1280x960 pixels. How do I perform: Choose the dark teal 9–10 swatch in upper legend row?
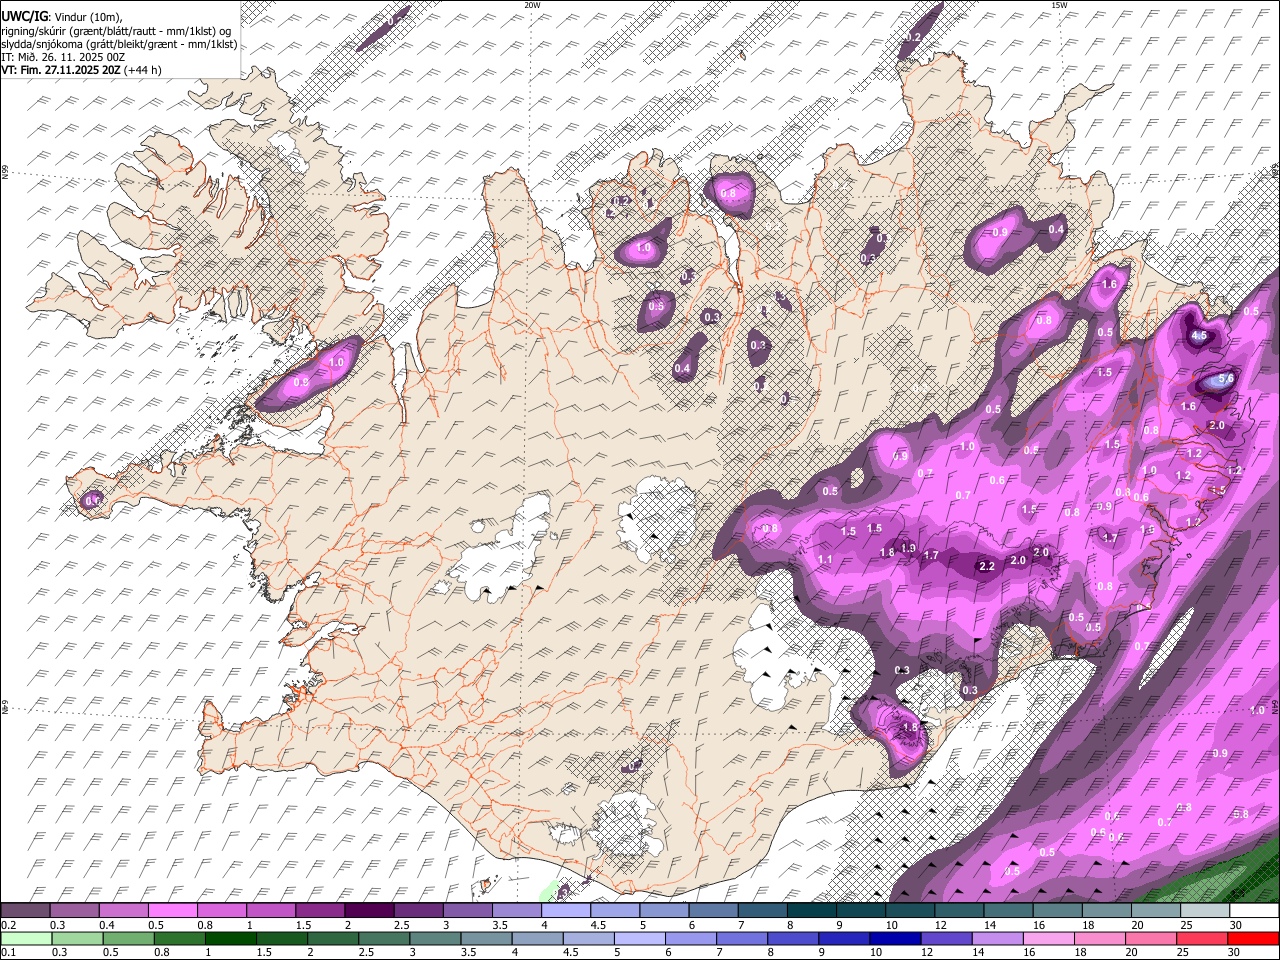861,911
